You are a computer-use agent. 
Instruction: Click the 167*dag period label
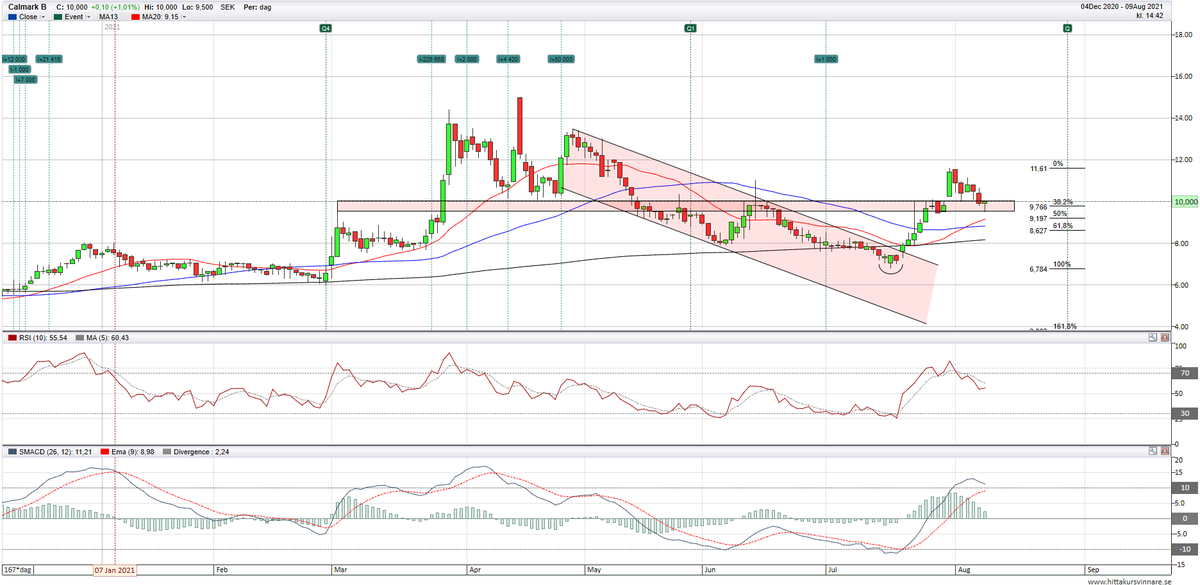(18, 568)
